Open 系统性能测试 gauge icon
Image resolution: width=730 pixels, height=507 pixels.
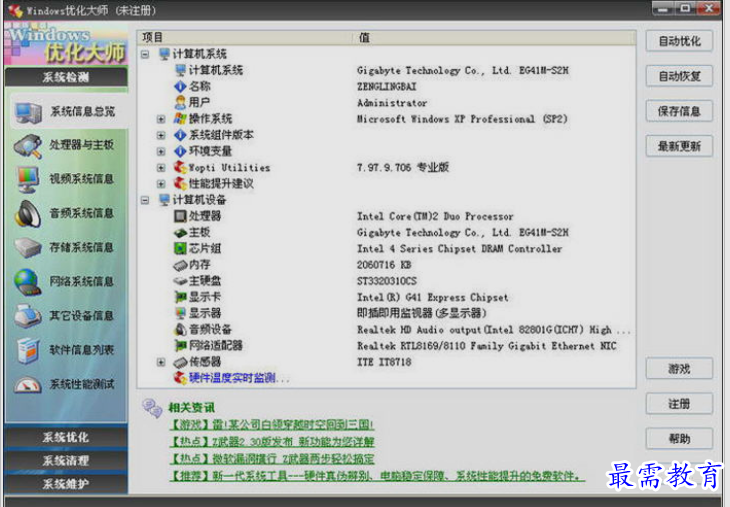28,385
